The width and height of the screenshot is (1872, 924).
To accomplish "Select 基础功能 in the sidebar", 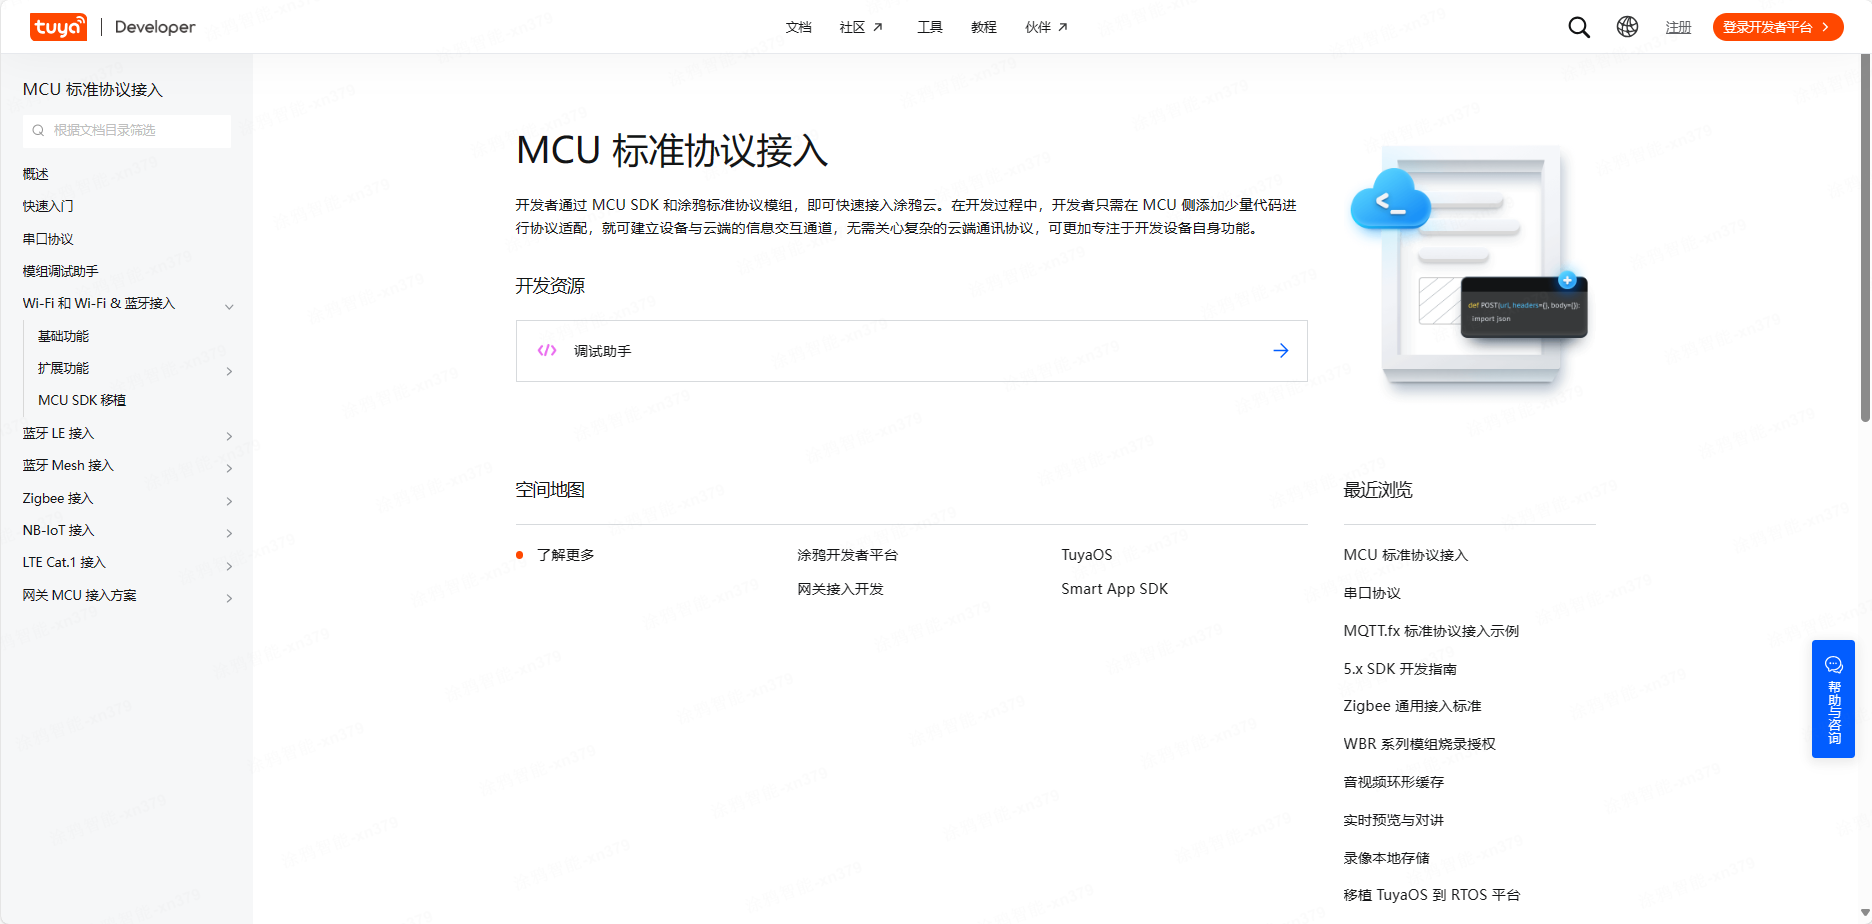I will click(63, 336).
